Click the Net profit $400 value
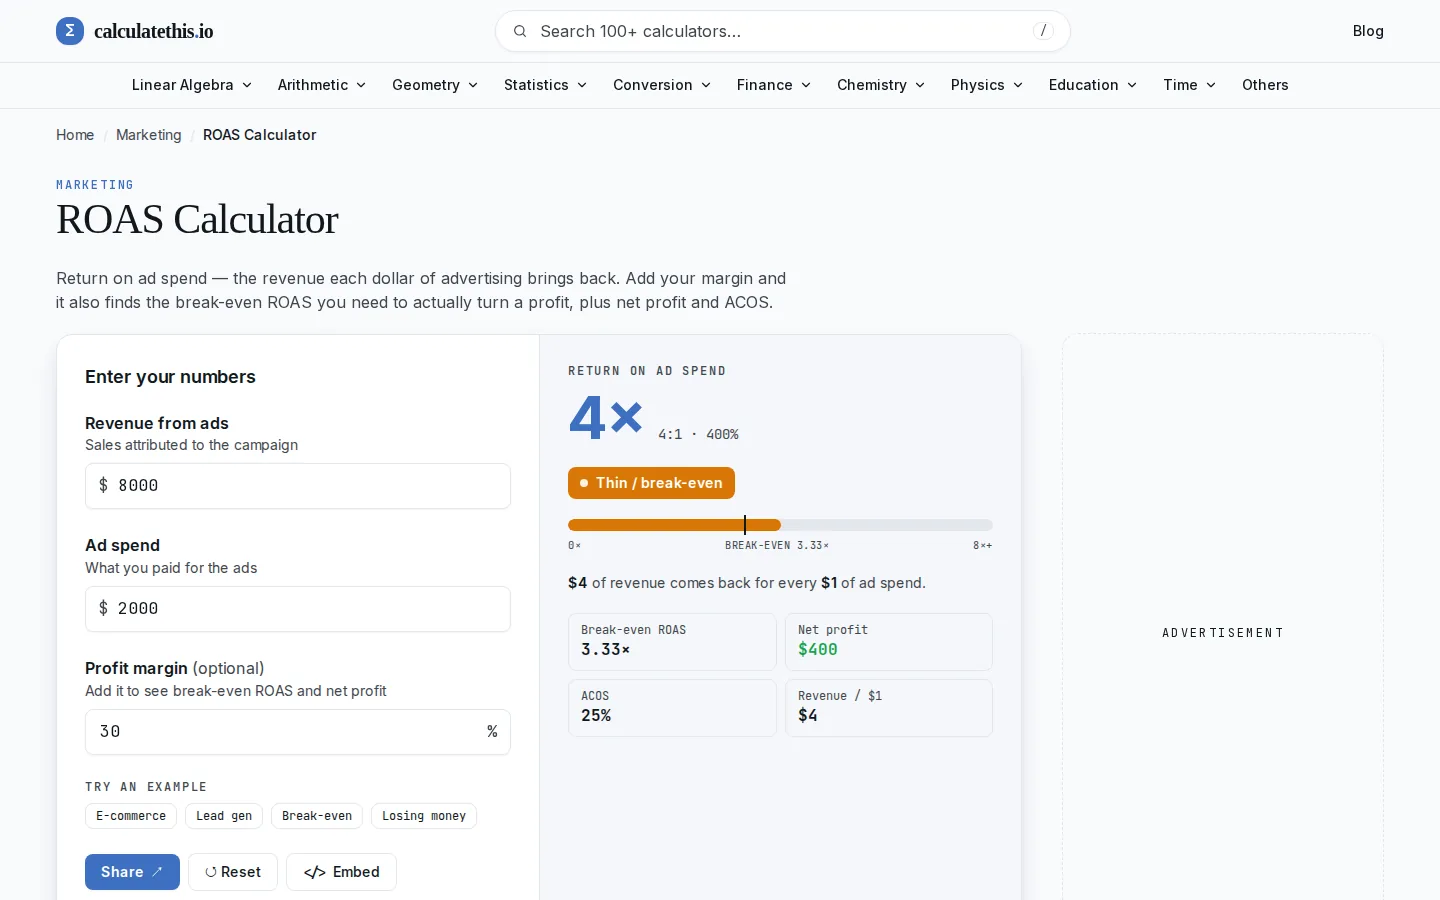This screenshot has height=900, width=1440. pos(818,650)
